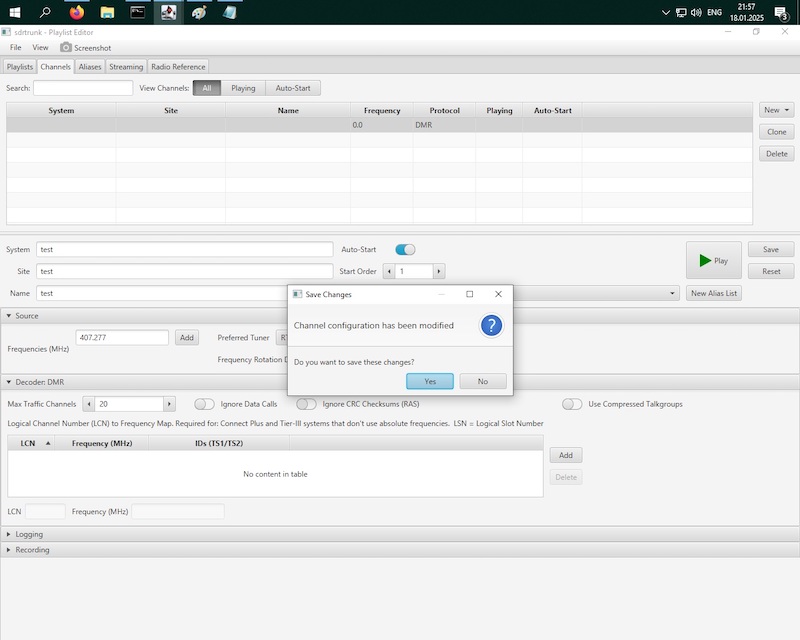Filter view to Auto-Start channels
The height and width of the screenshot is (640, 800).
pyautogui.click(x=293, y=88)
